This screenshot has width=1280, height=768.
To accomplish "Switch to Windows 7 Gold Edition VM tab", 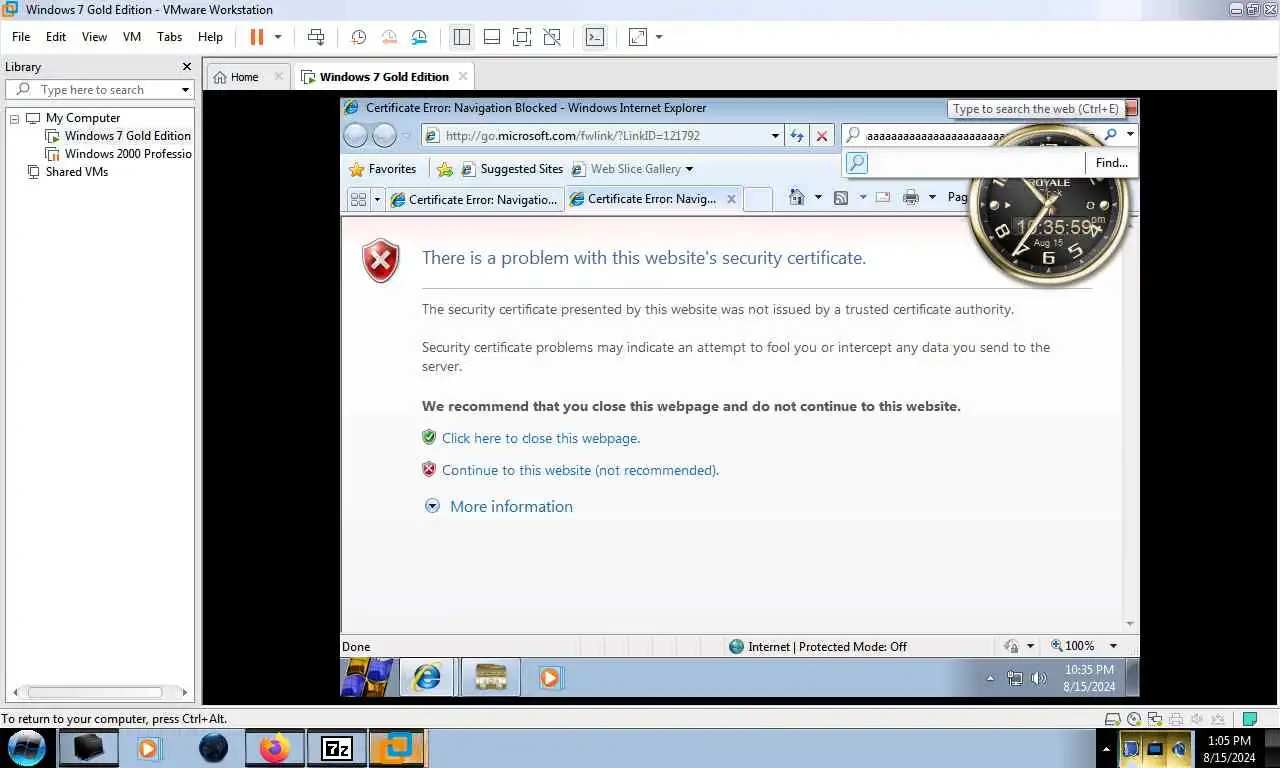I will [384, 77].
